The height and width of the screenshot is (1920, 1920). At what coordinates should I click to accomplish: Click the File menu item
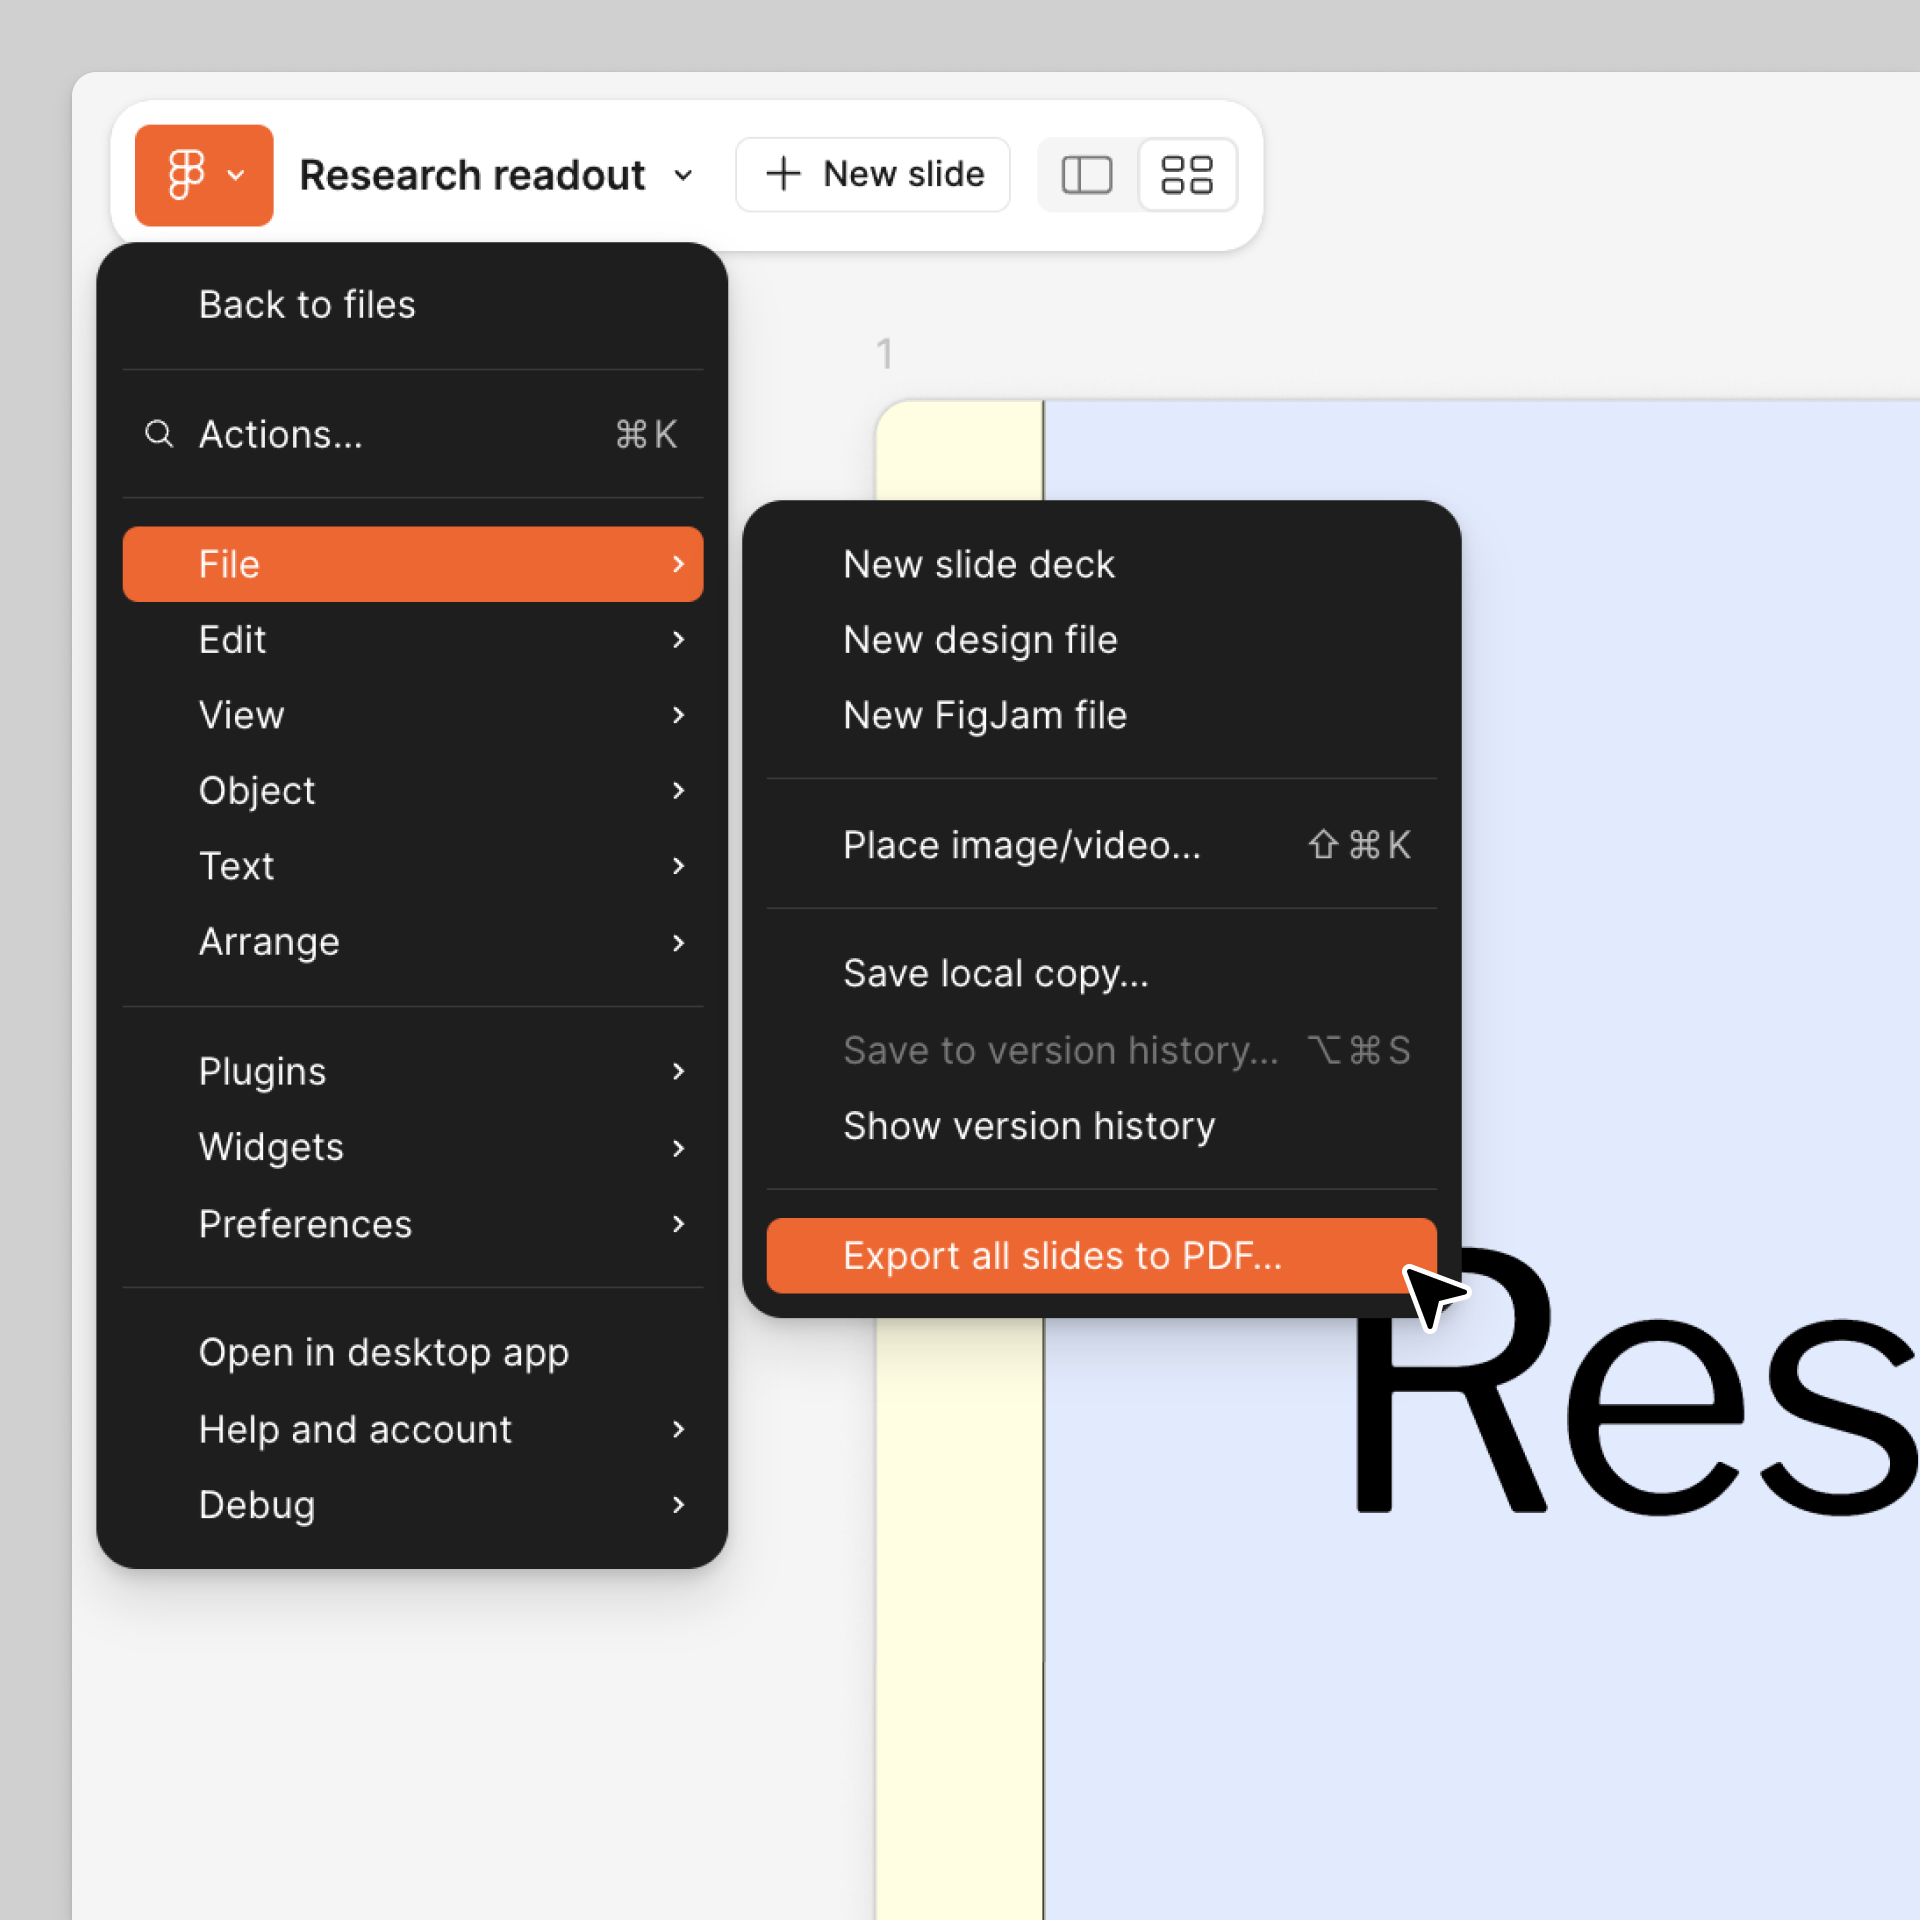click(x=411, y=563)
